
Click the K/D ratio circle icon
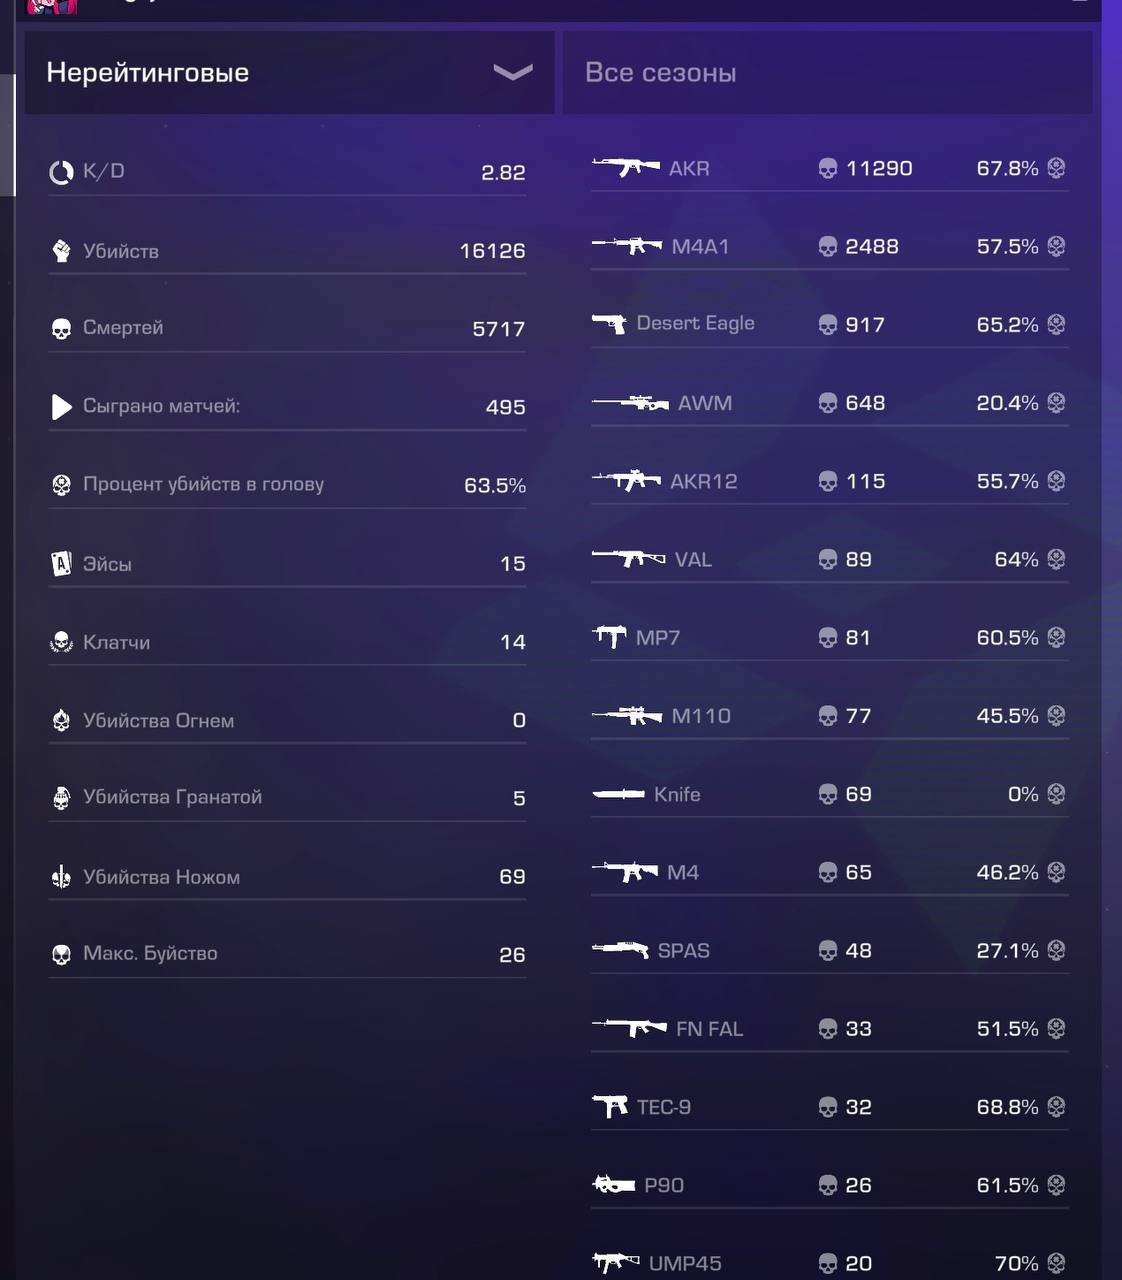point(61,172)
